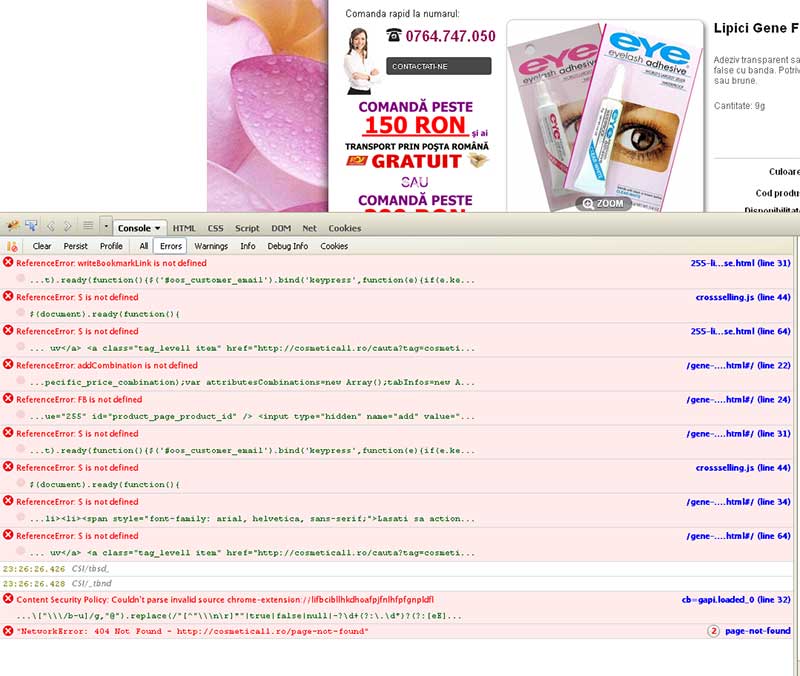Start the JavaScript Profile button
This screenshot has width=800, height=676.
[x=111, y=246]
